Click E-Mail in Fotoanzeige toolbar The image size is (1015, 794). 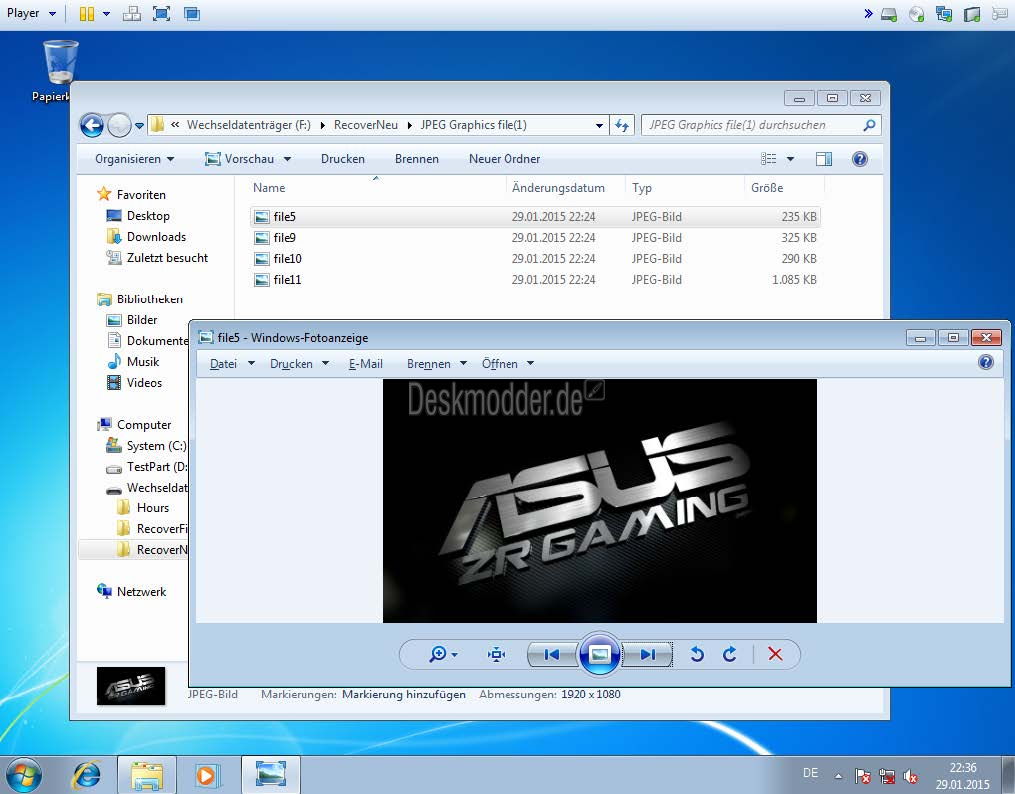(x=366, y=364)
